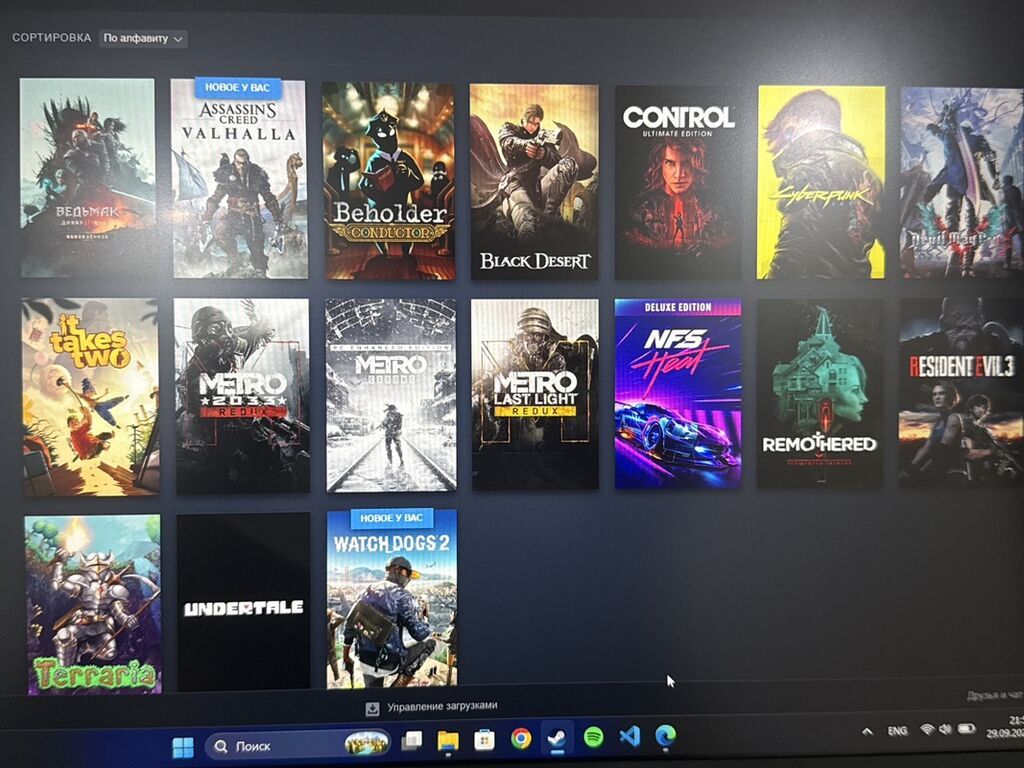Select Assassin's Creed Valhalla cover
The height and width of the screenshot is (768, 1024).
(x=239, y=179)
